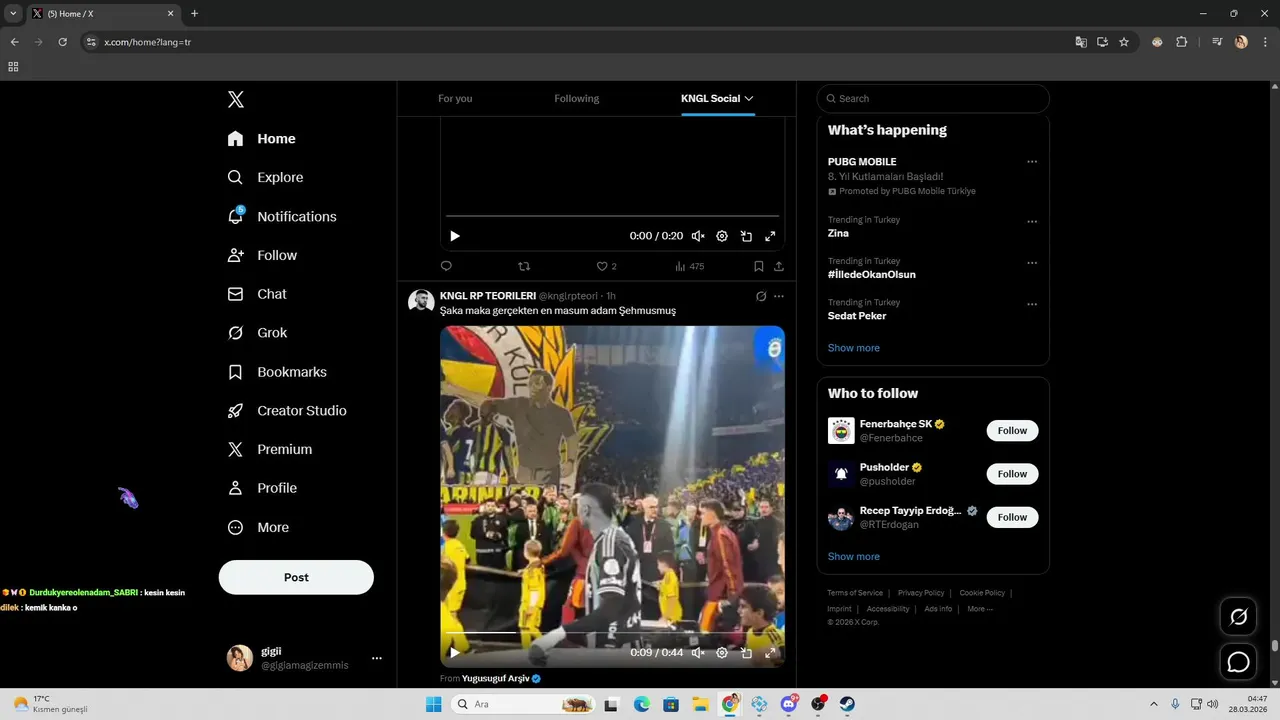
Task: View analytics showing 475 views
Action: click(x=689, y=266)
